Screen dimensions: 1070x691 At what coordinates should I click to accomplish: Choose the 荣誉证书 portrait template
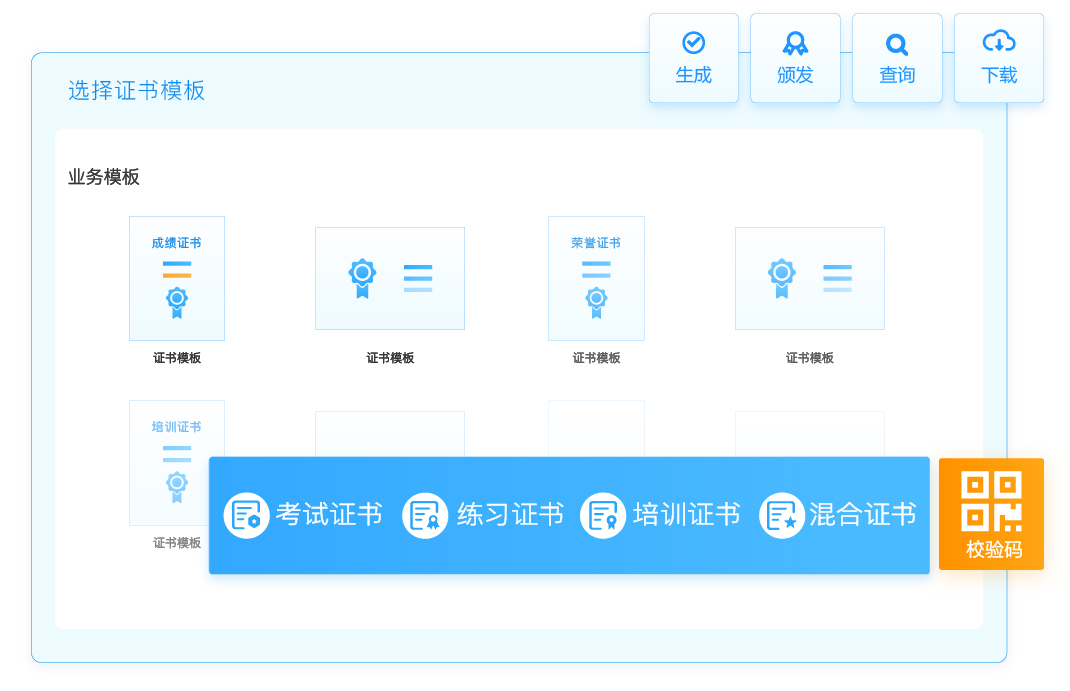(596, 279)
